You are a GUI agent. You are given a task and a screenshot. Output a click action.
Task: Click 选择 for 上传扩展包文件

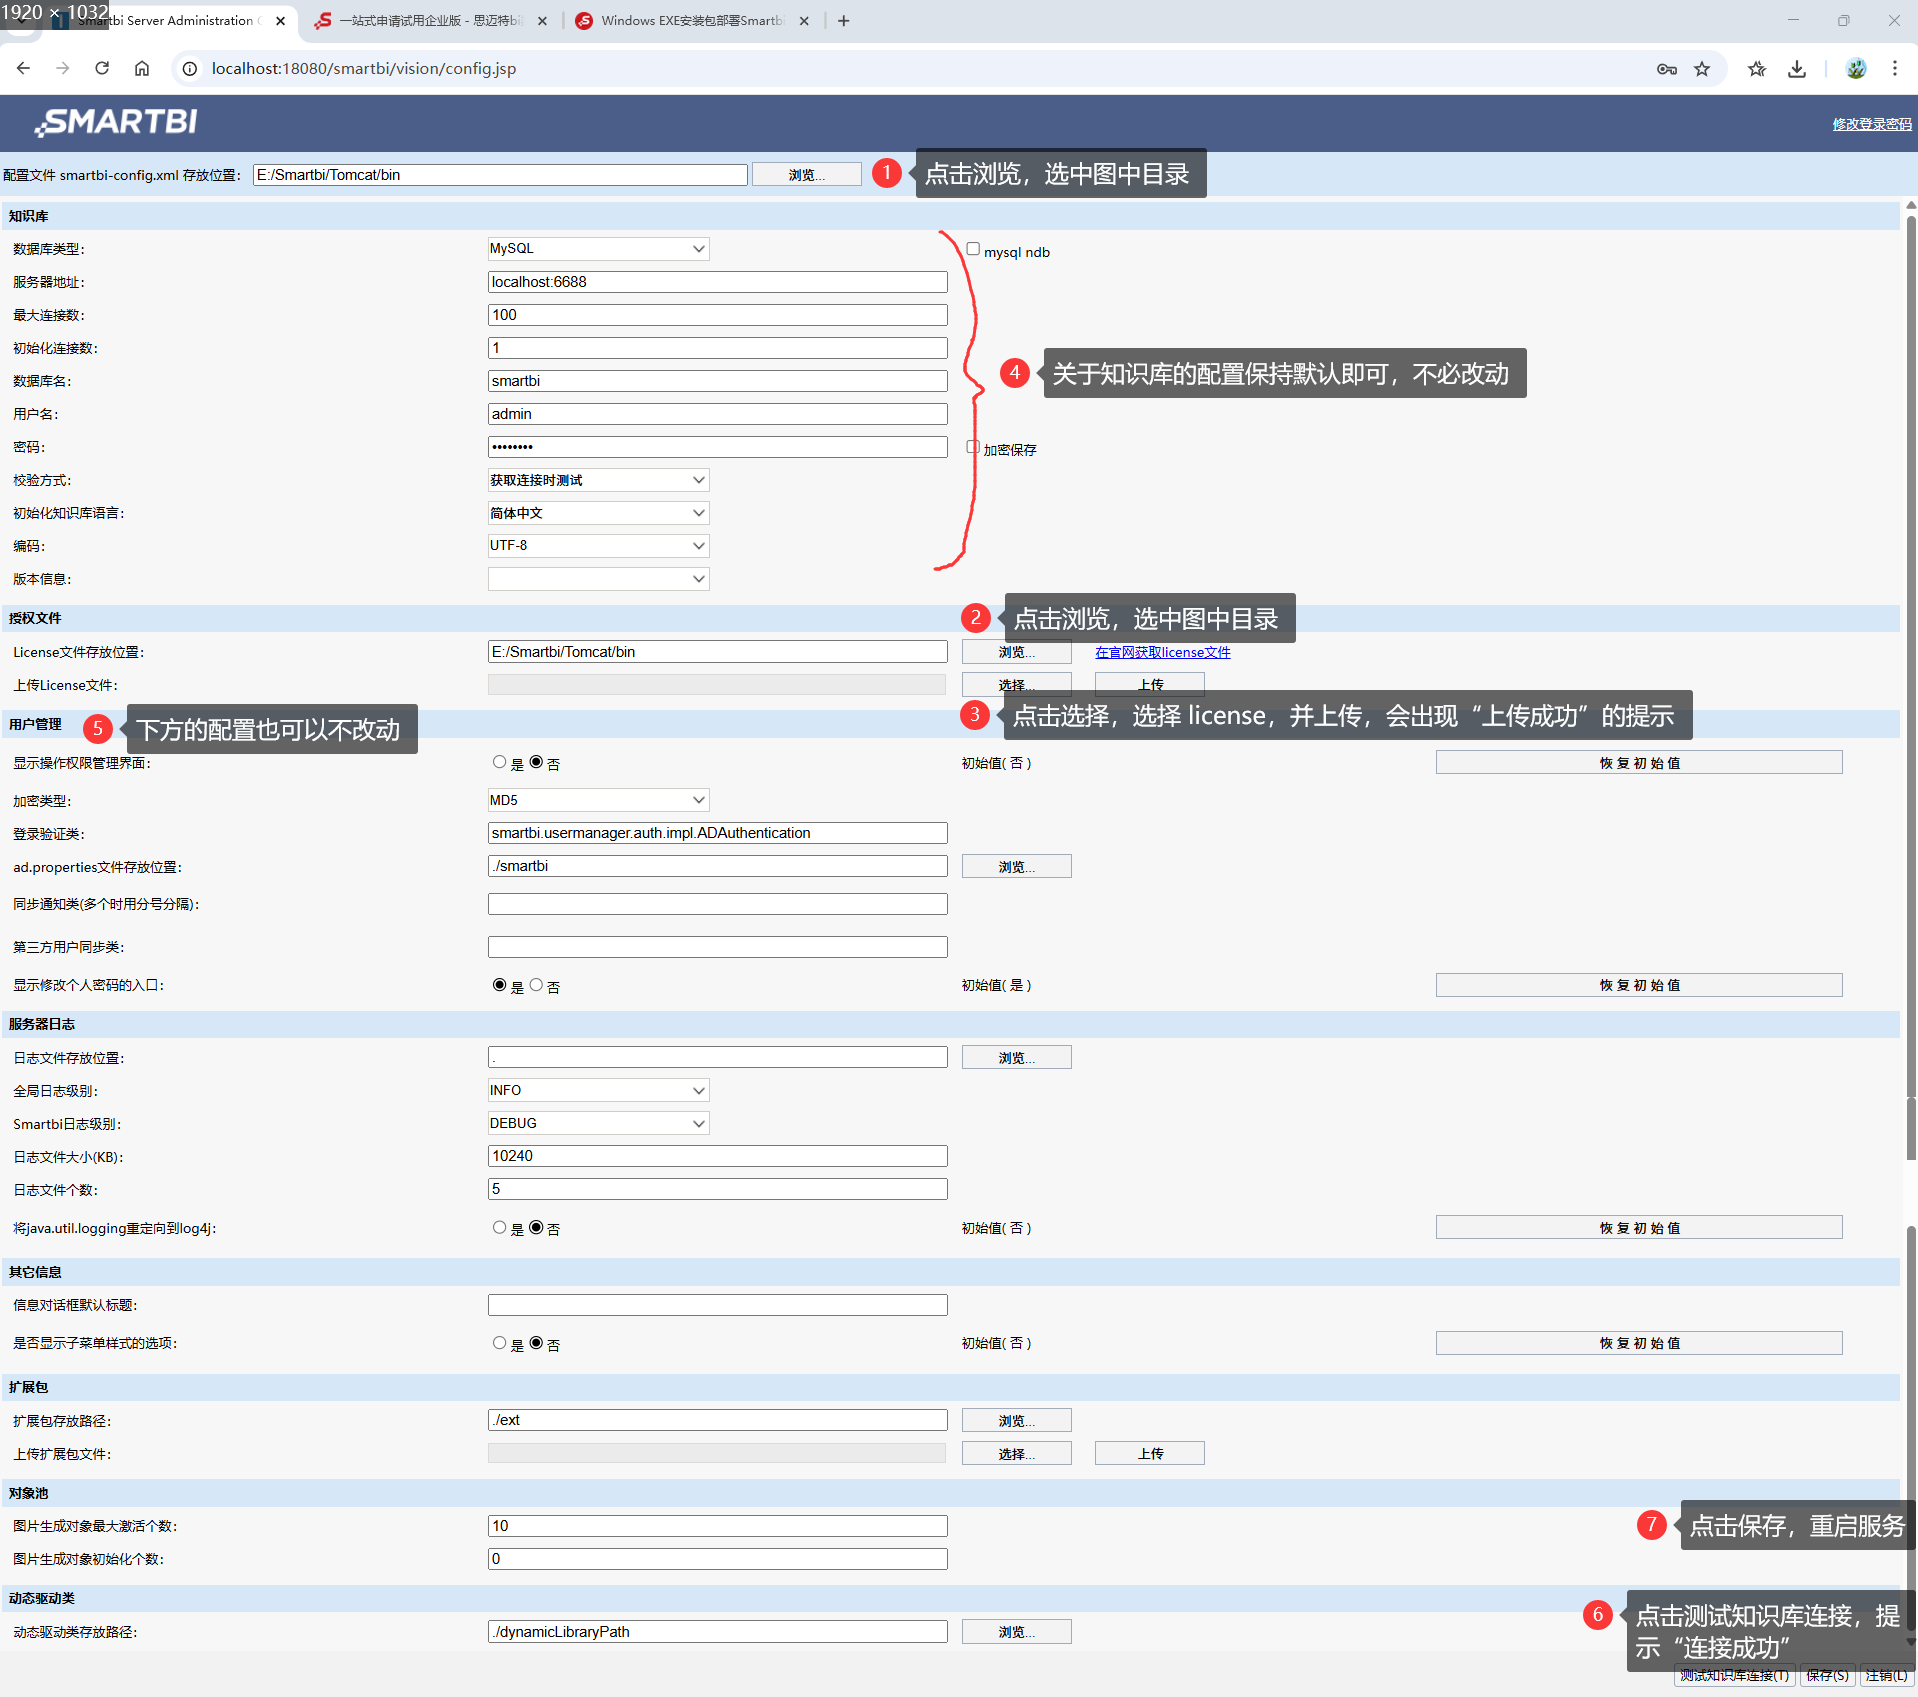point(1016,1454)
